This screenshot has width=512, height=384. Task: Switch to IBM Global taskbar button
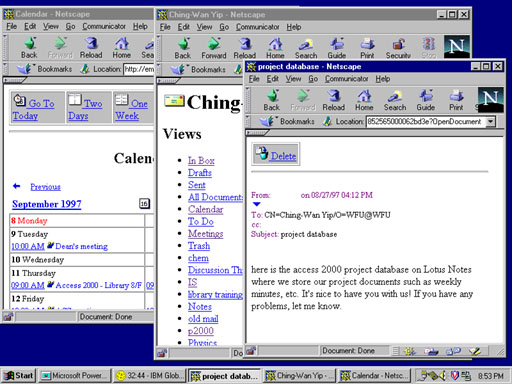(x=149, y=376)
